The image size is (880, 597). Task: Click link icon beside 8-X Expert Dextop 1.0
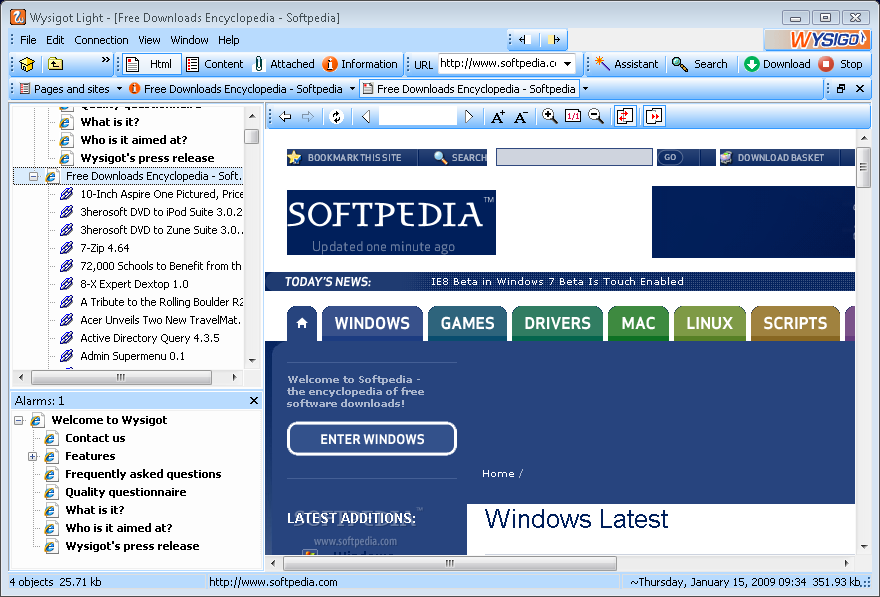(x=66, y=284)
